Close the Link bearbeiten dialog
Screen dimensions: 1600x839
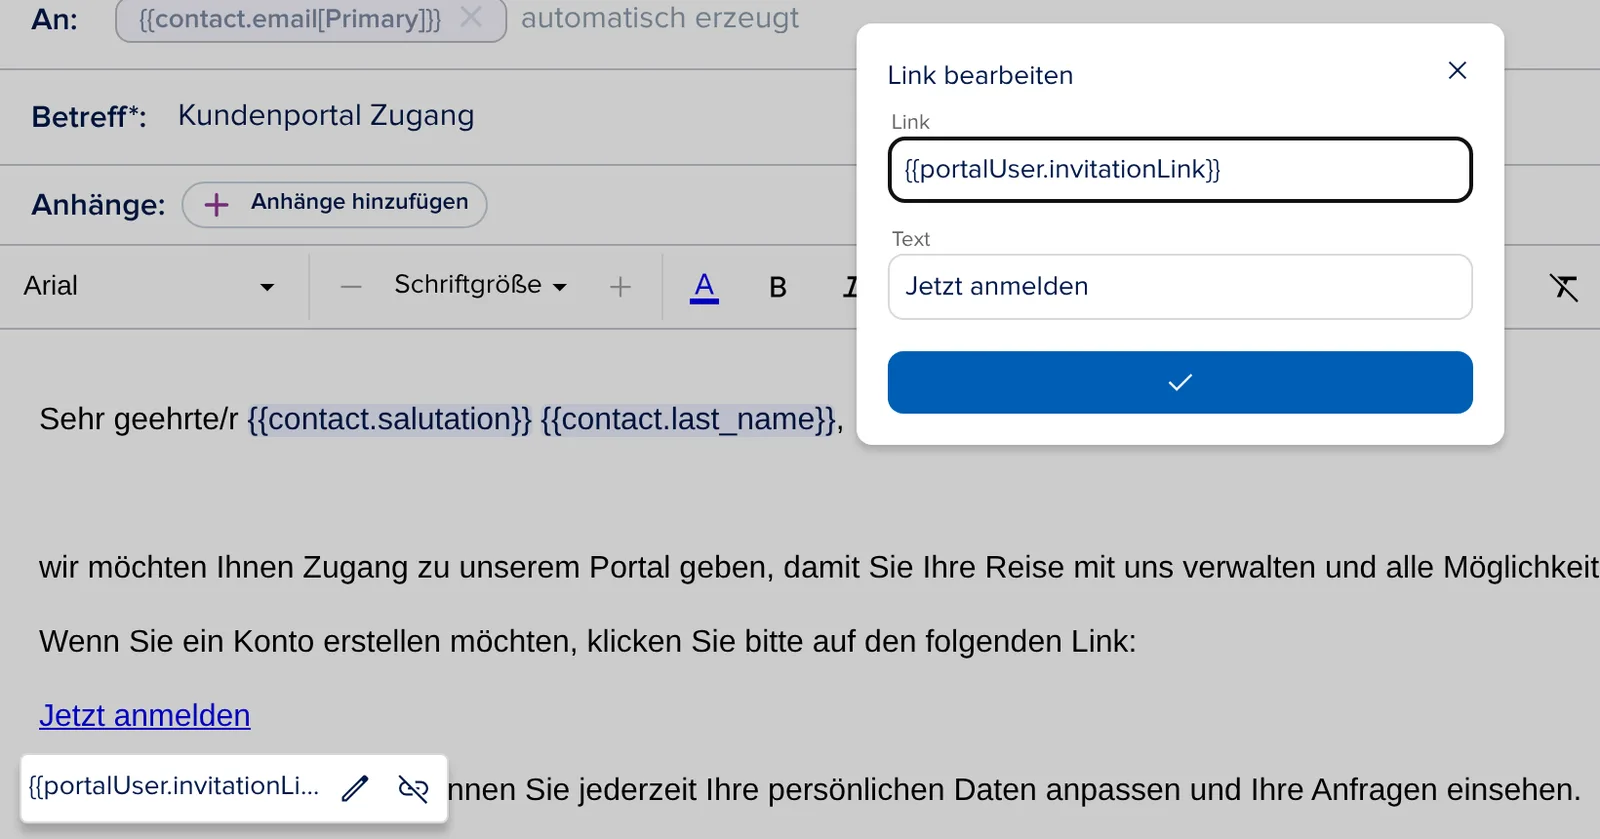[1457, 70]
